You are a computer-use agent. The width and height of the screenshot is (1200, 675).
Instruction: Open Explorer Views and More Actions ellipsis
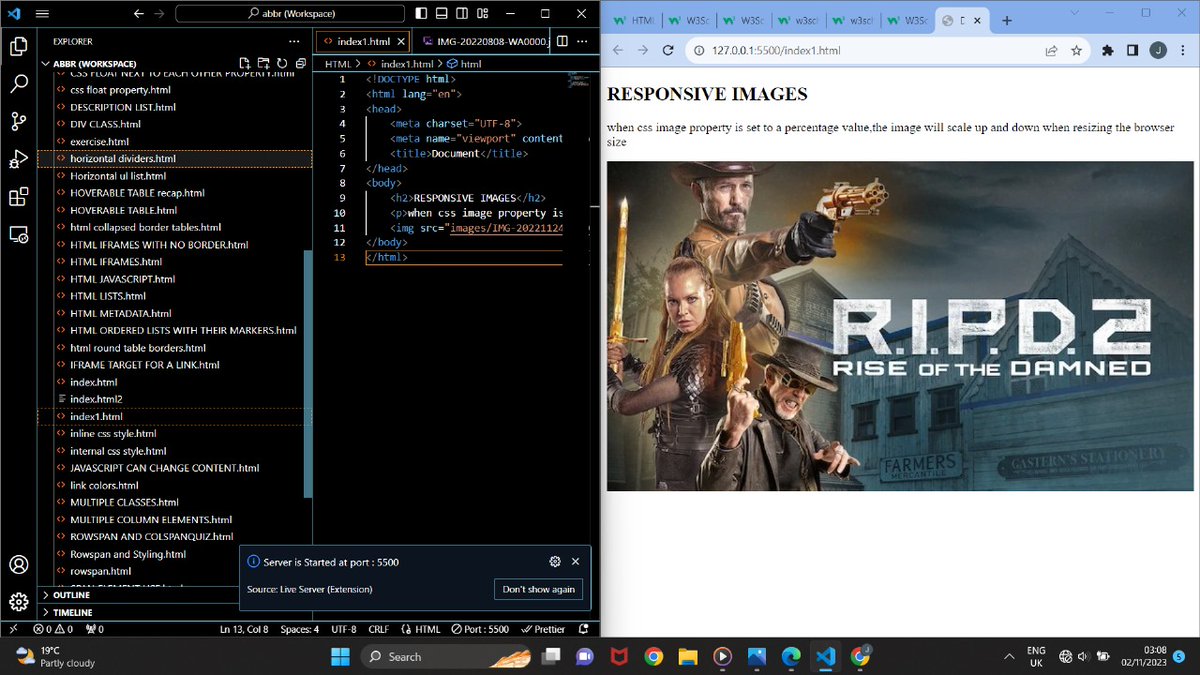click(x=293, y=41)
